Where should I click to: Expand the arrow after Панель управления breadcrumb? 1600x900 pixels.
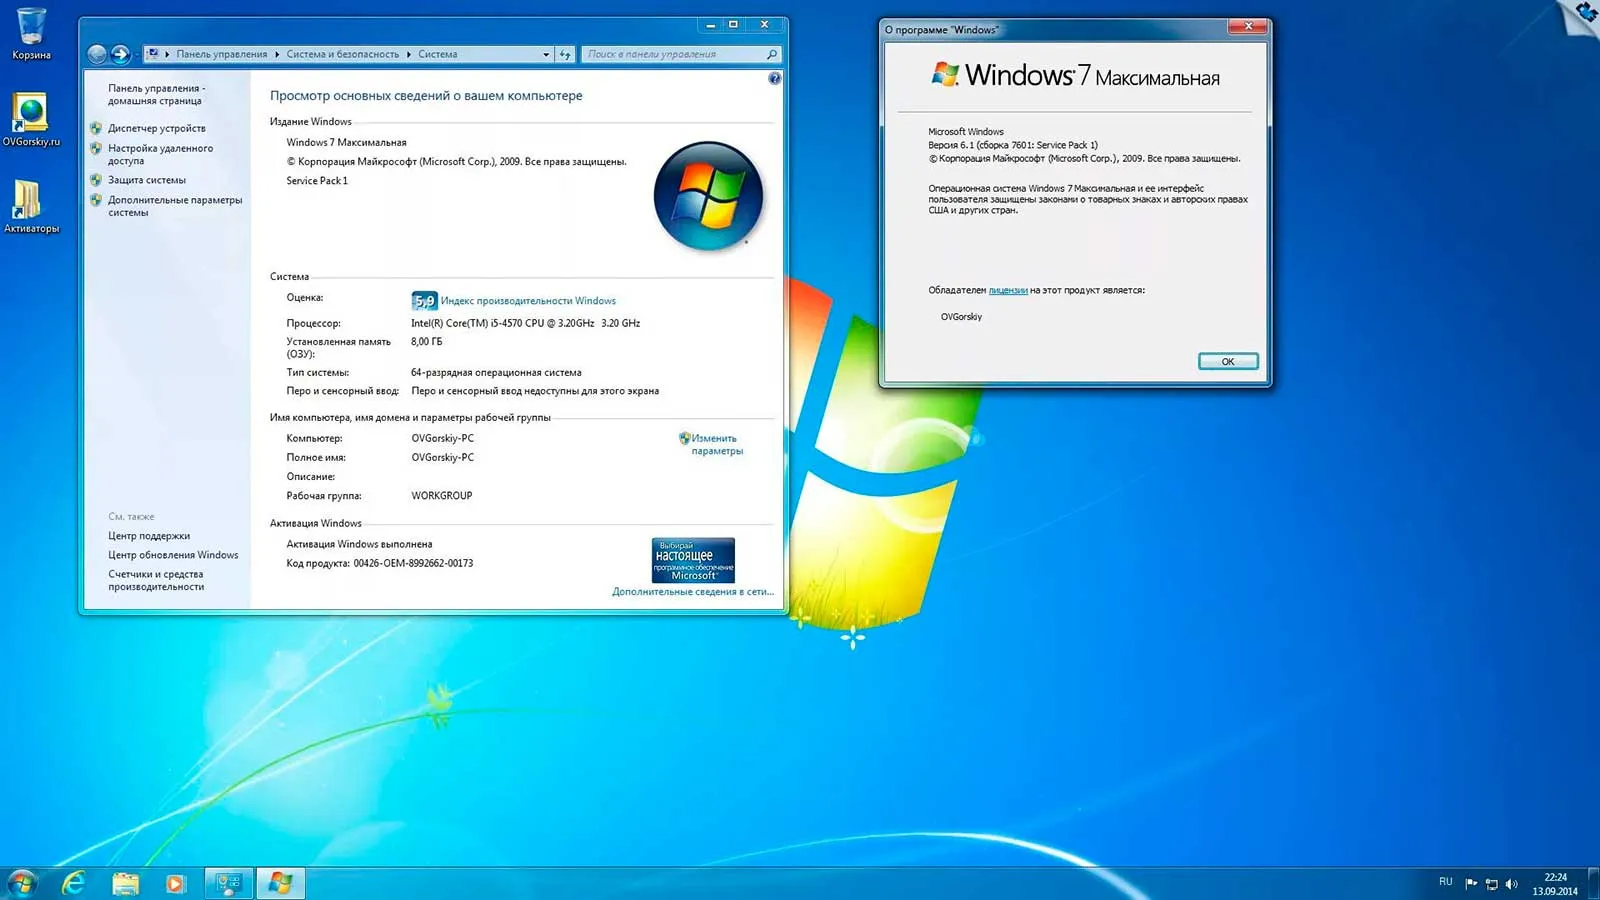point(278,54)
